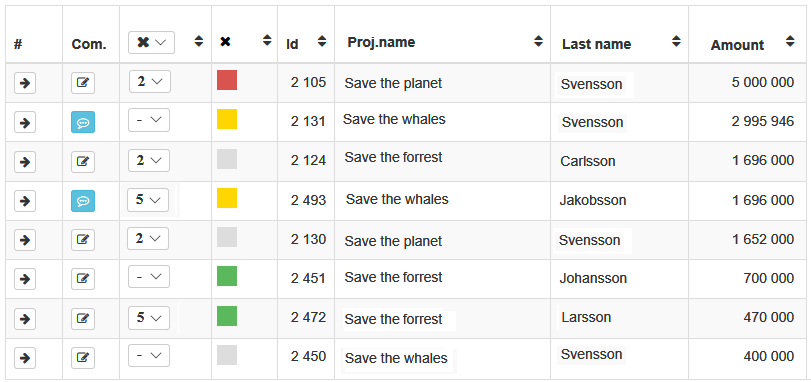The image size is (811, 382).
Task: Click the arrow button for Id 2 493
Action: point(25,201)
